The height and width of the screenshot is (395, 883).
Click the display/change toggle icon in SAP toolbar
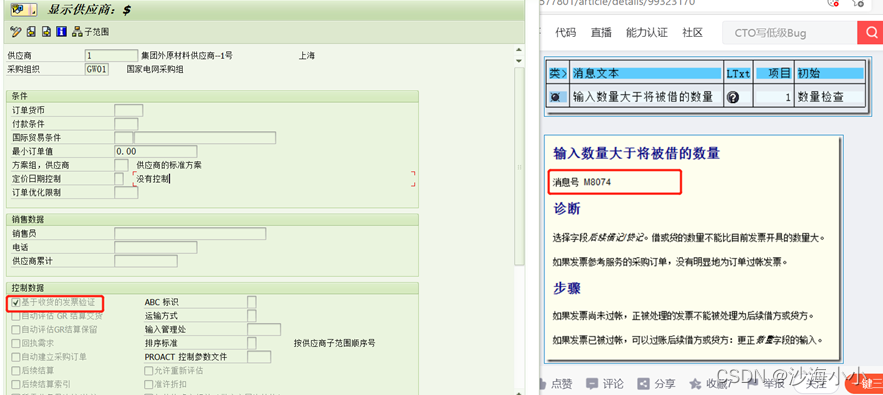[15, 32]
